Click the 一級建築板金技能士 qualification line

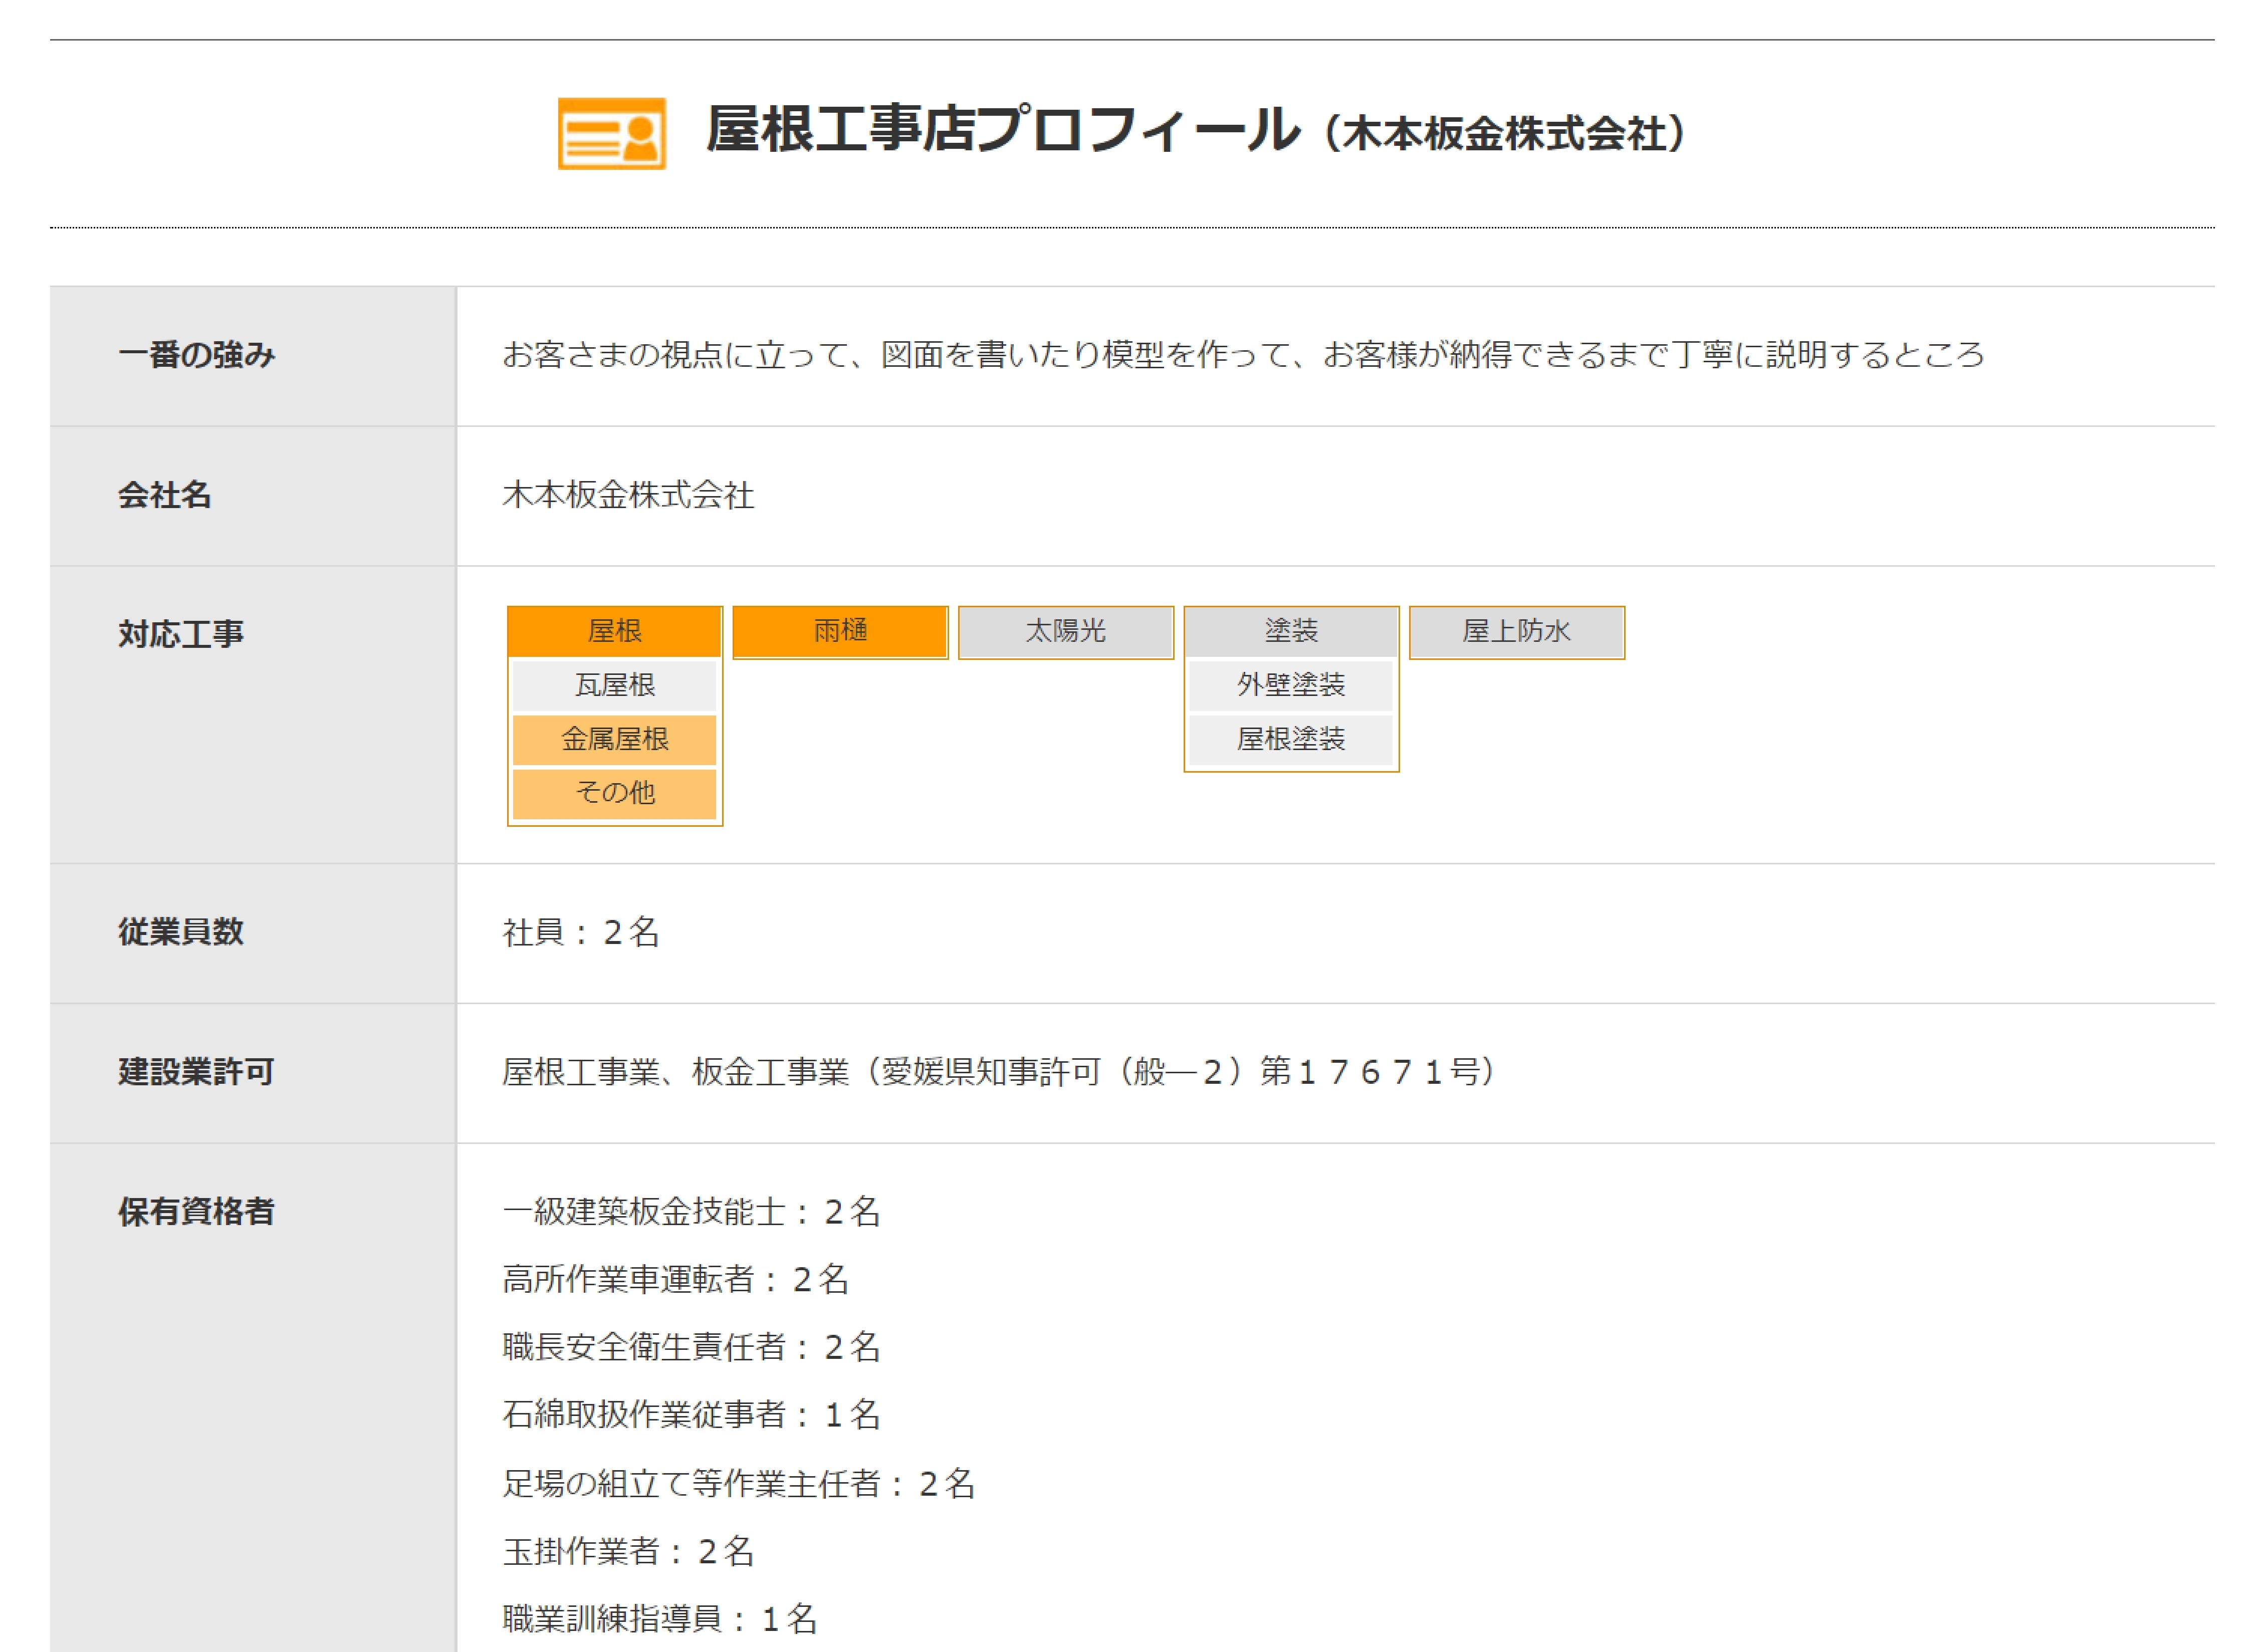click(691, 1212)
